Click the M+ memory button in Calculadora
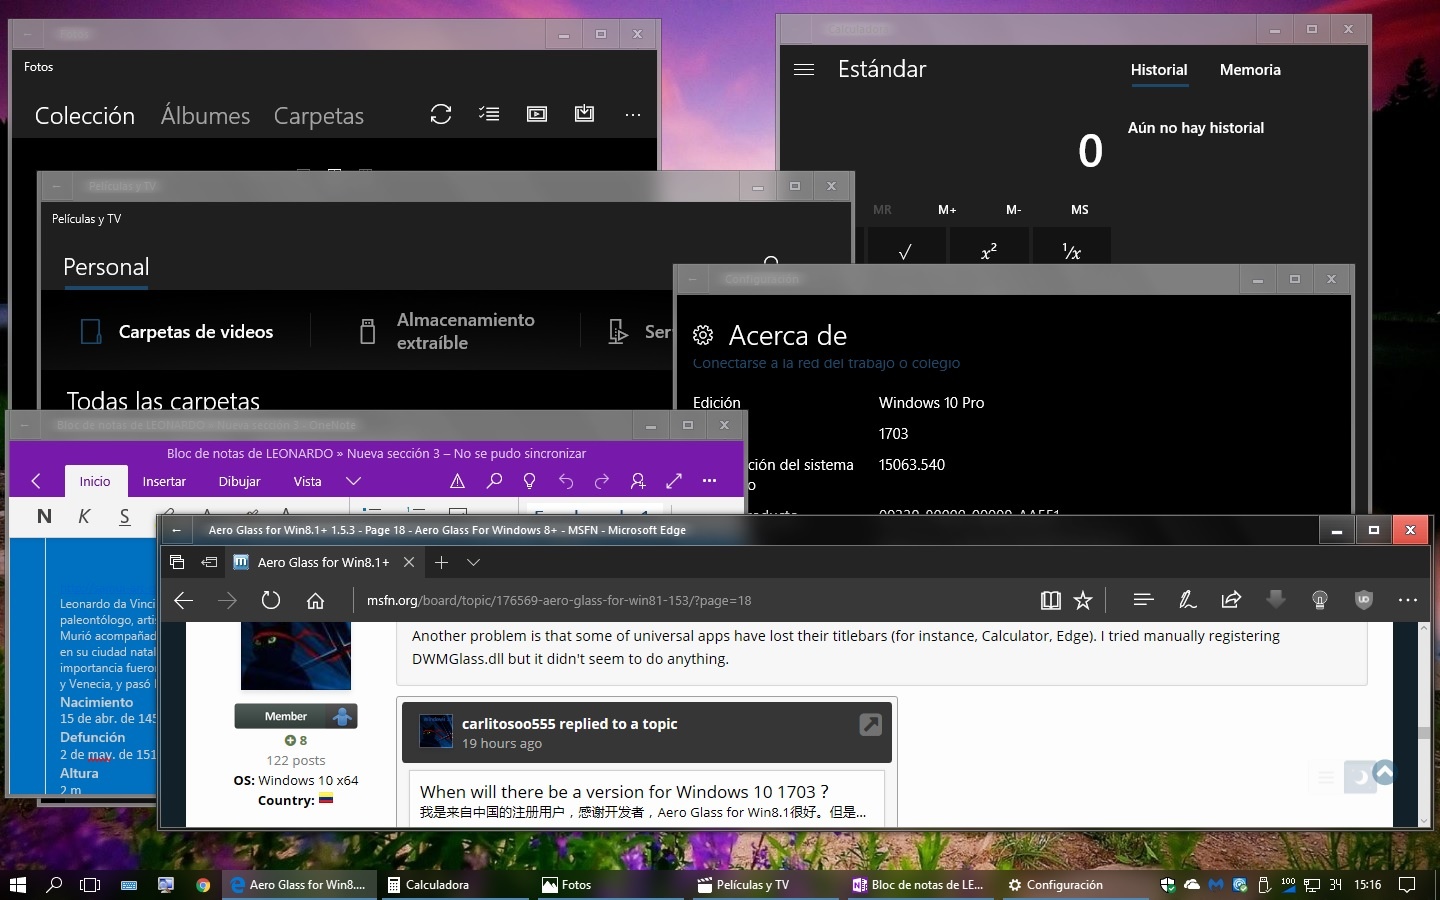 (x=947, y=210)
